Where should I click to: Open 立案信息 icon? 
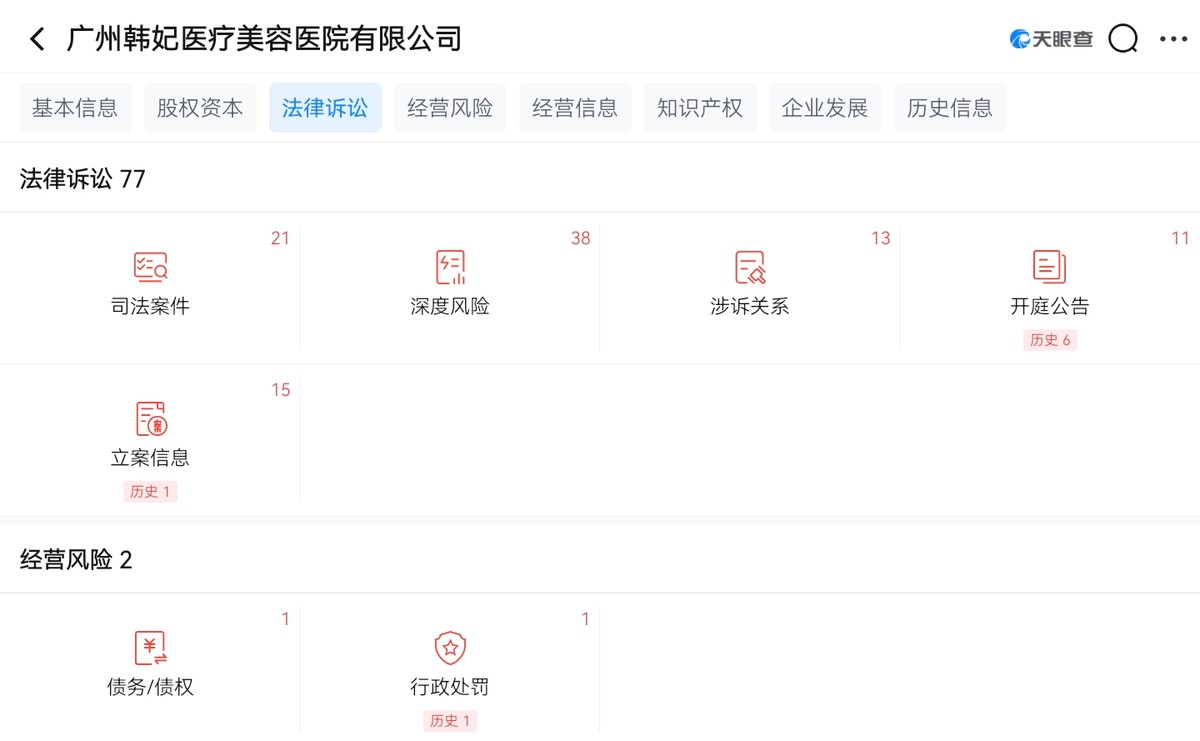(x=150, y=418)
